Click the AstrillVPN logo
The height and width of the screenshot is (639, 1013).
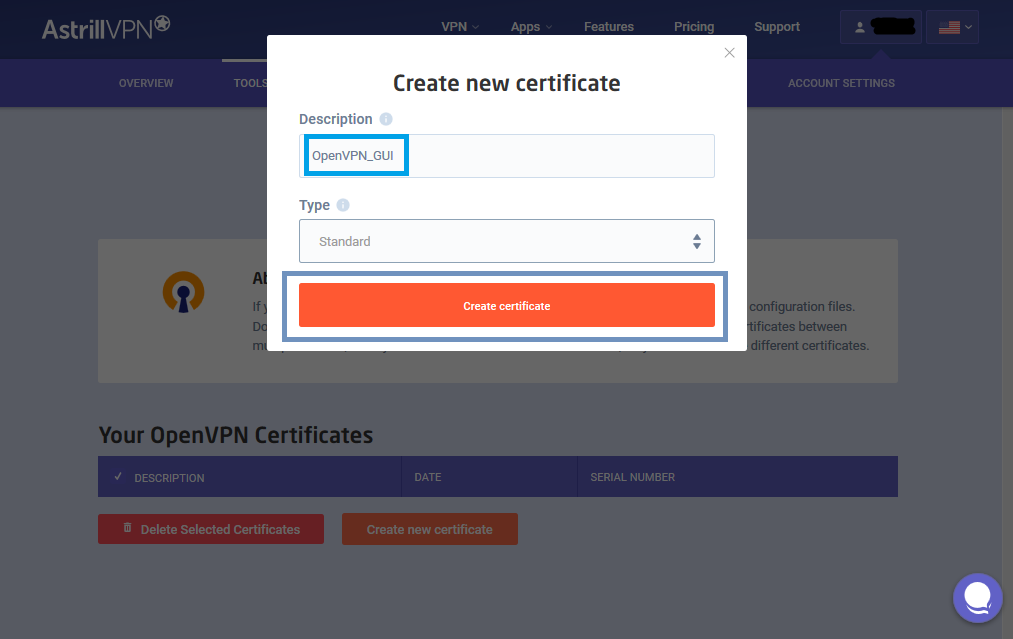[x=106, y=28]
